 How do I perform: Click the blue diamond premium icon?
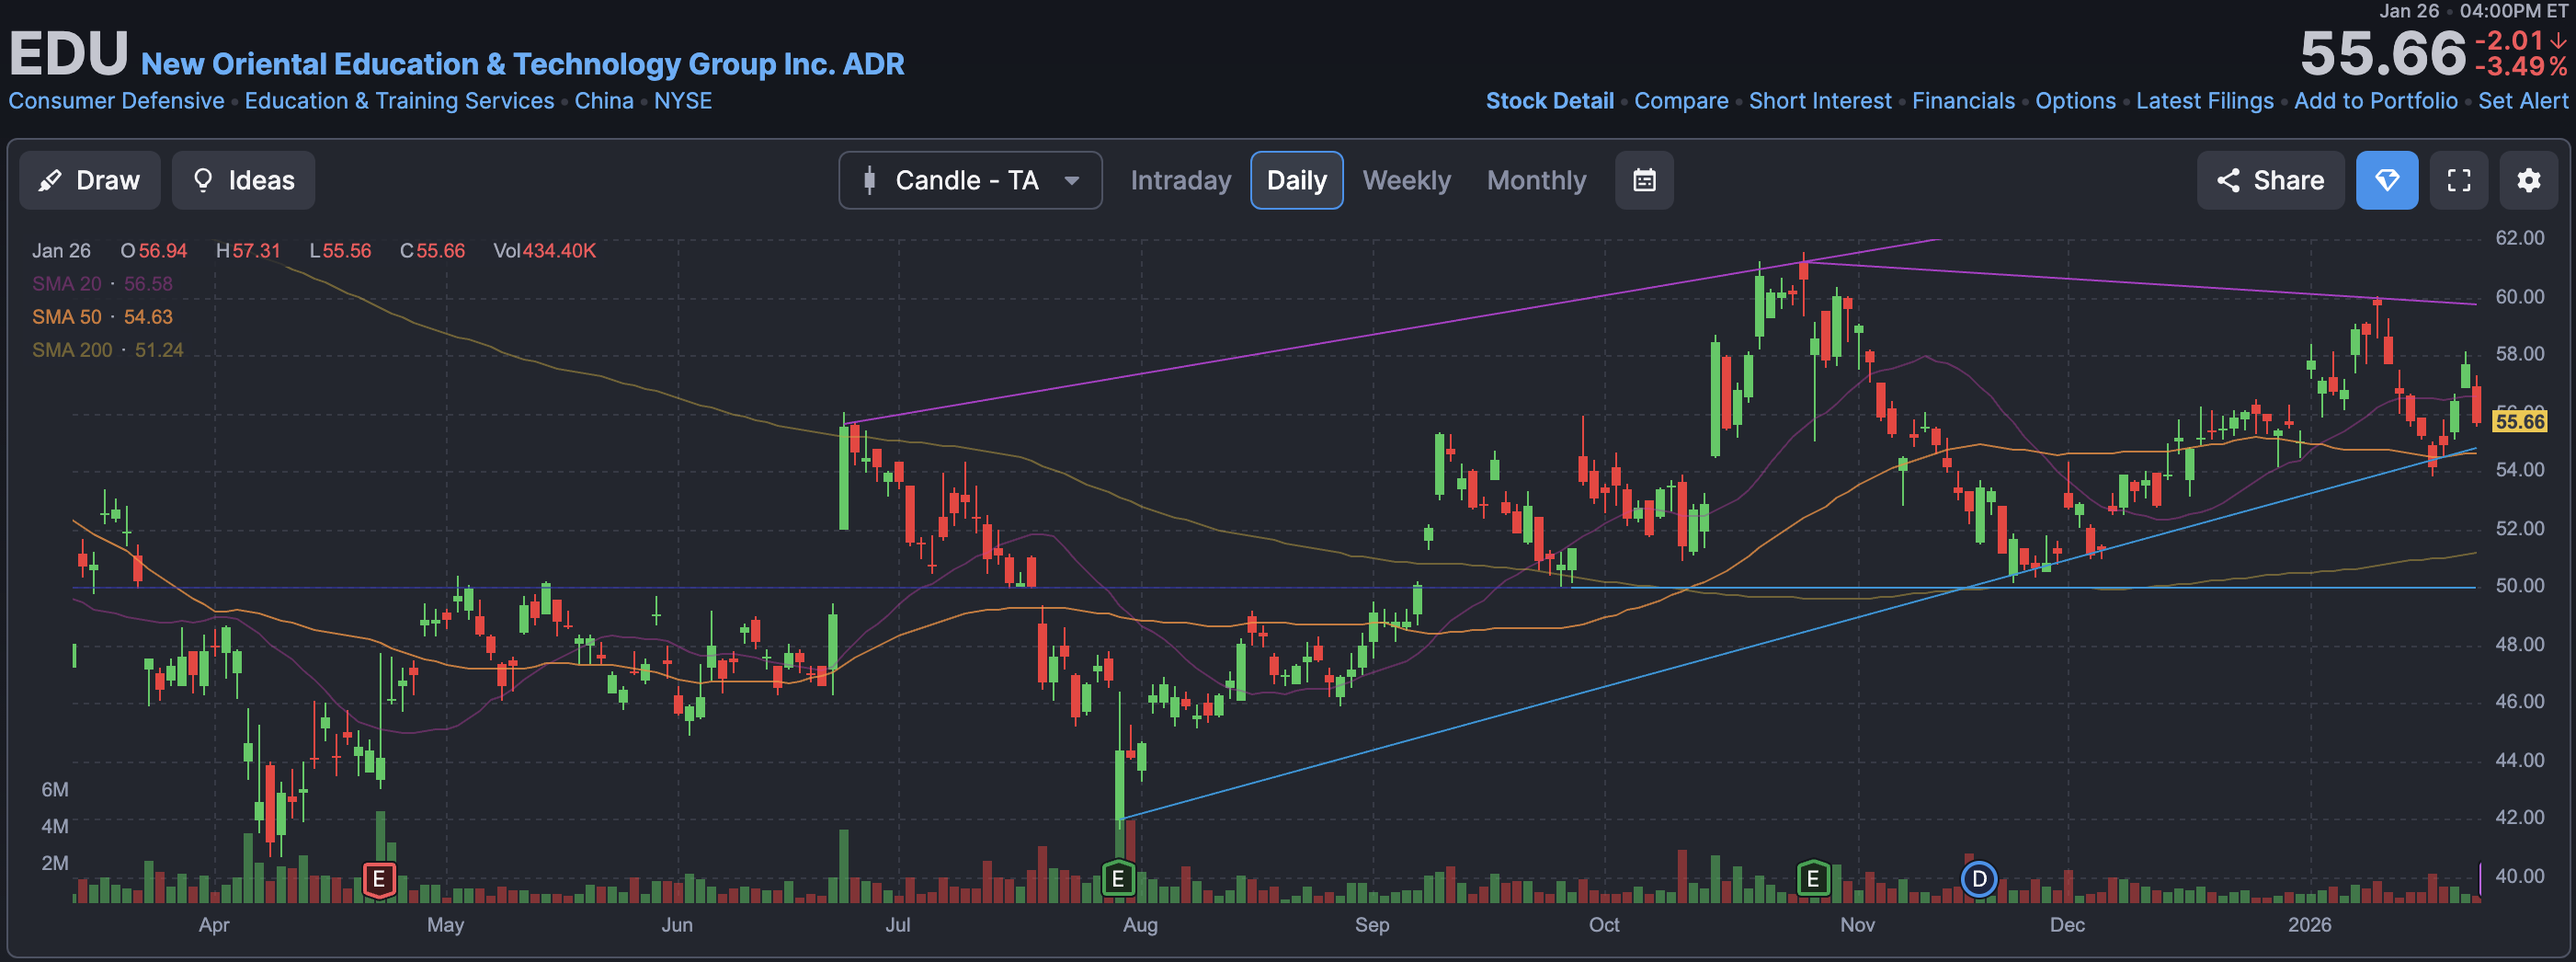[x=2387, y=180]
